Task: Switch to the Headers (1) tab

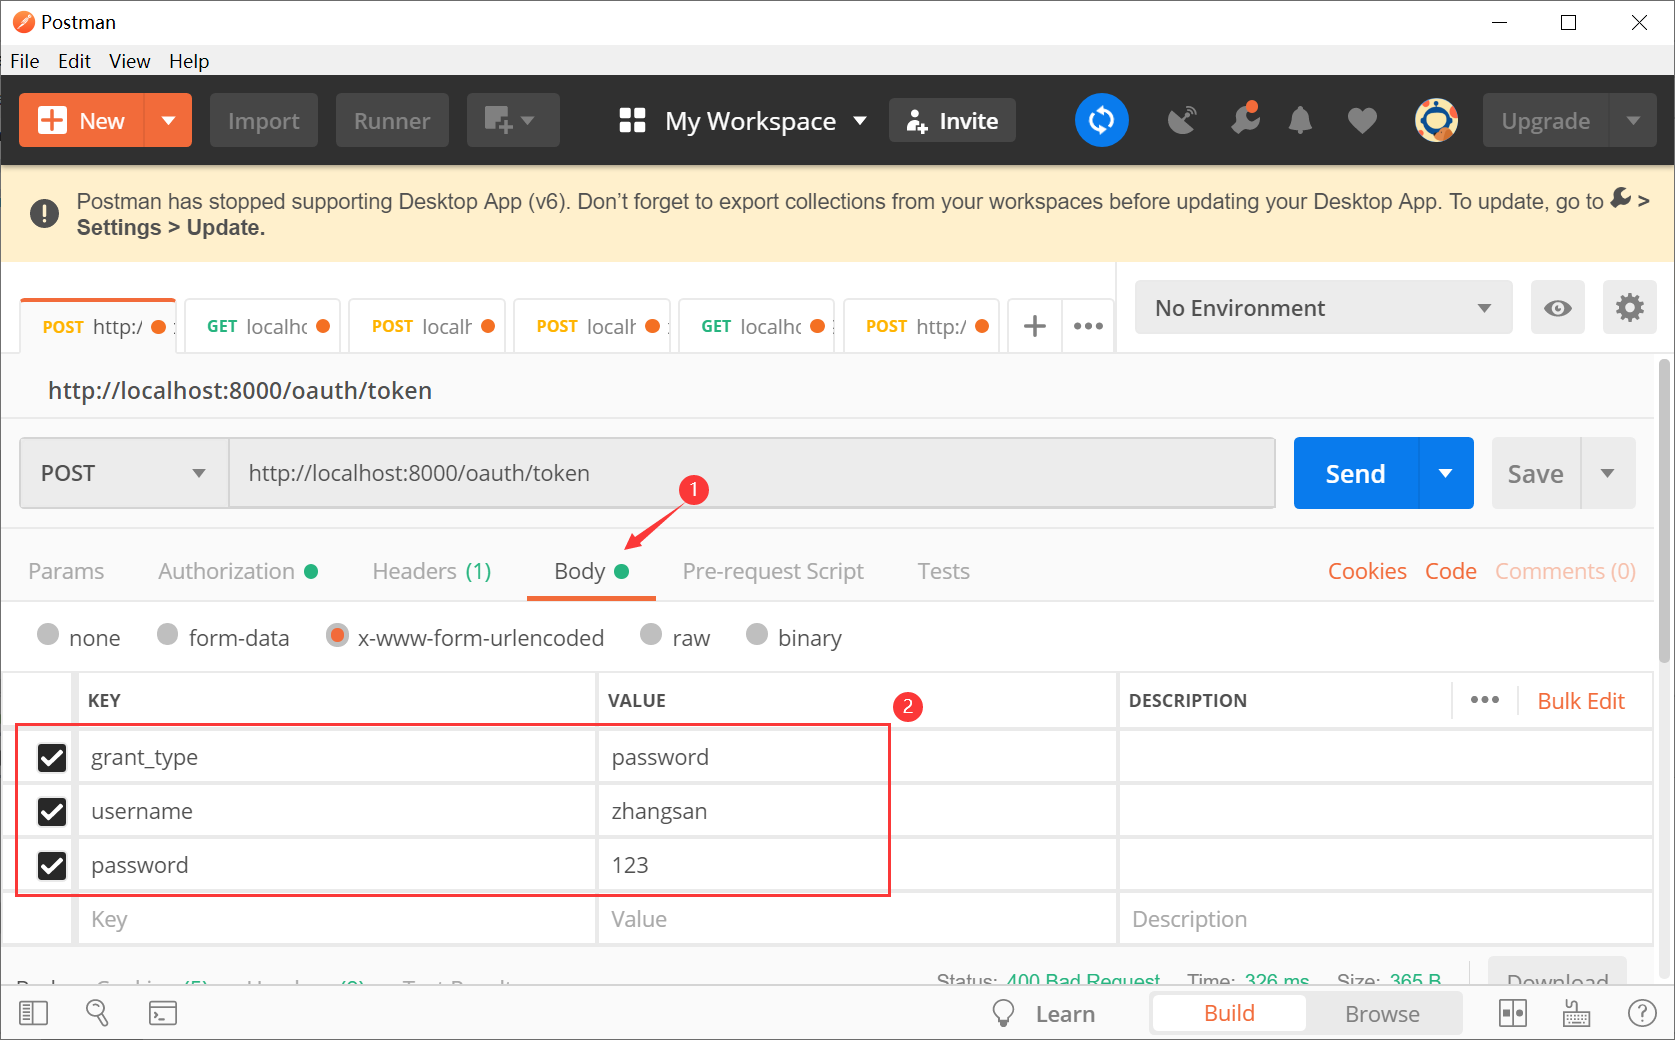Action: [x=432, y=571]
